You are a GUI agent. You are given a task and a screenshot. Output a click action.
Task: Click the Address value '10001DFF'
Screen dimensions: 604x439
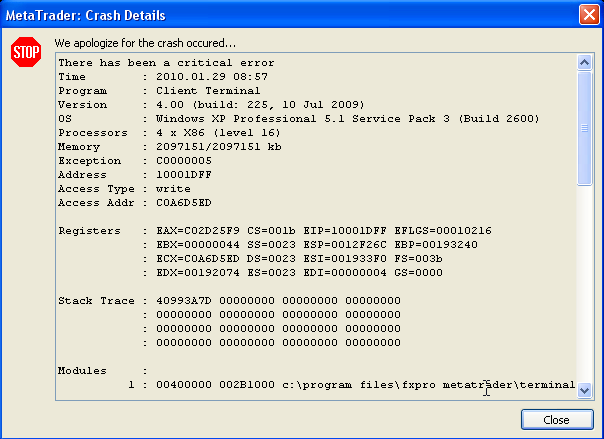[184, 175]
